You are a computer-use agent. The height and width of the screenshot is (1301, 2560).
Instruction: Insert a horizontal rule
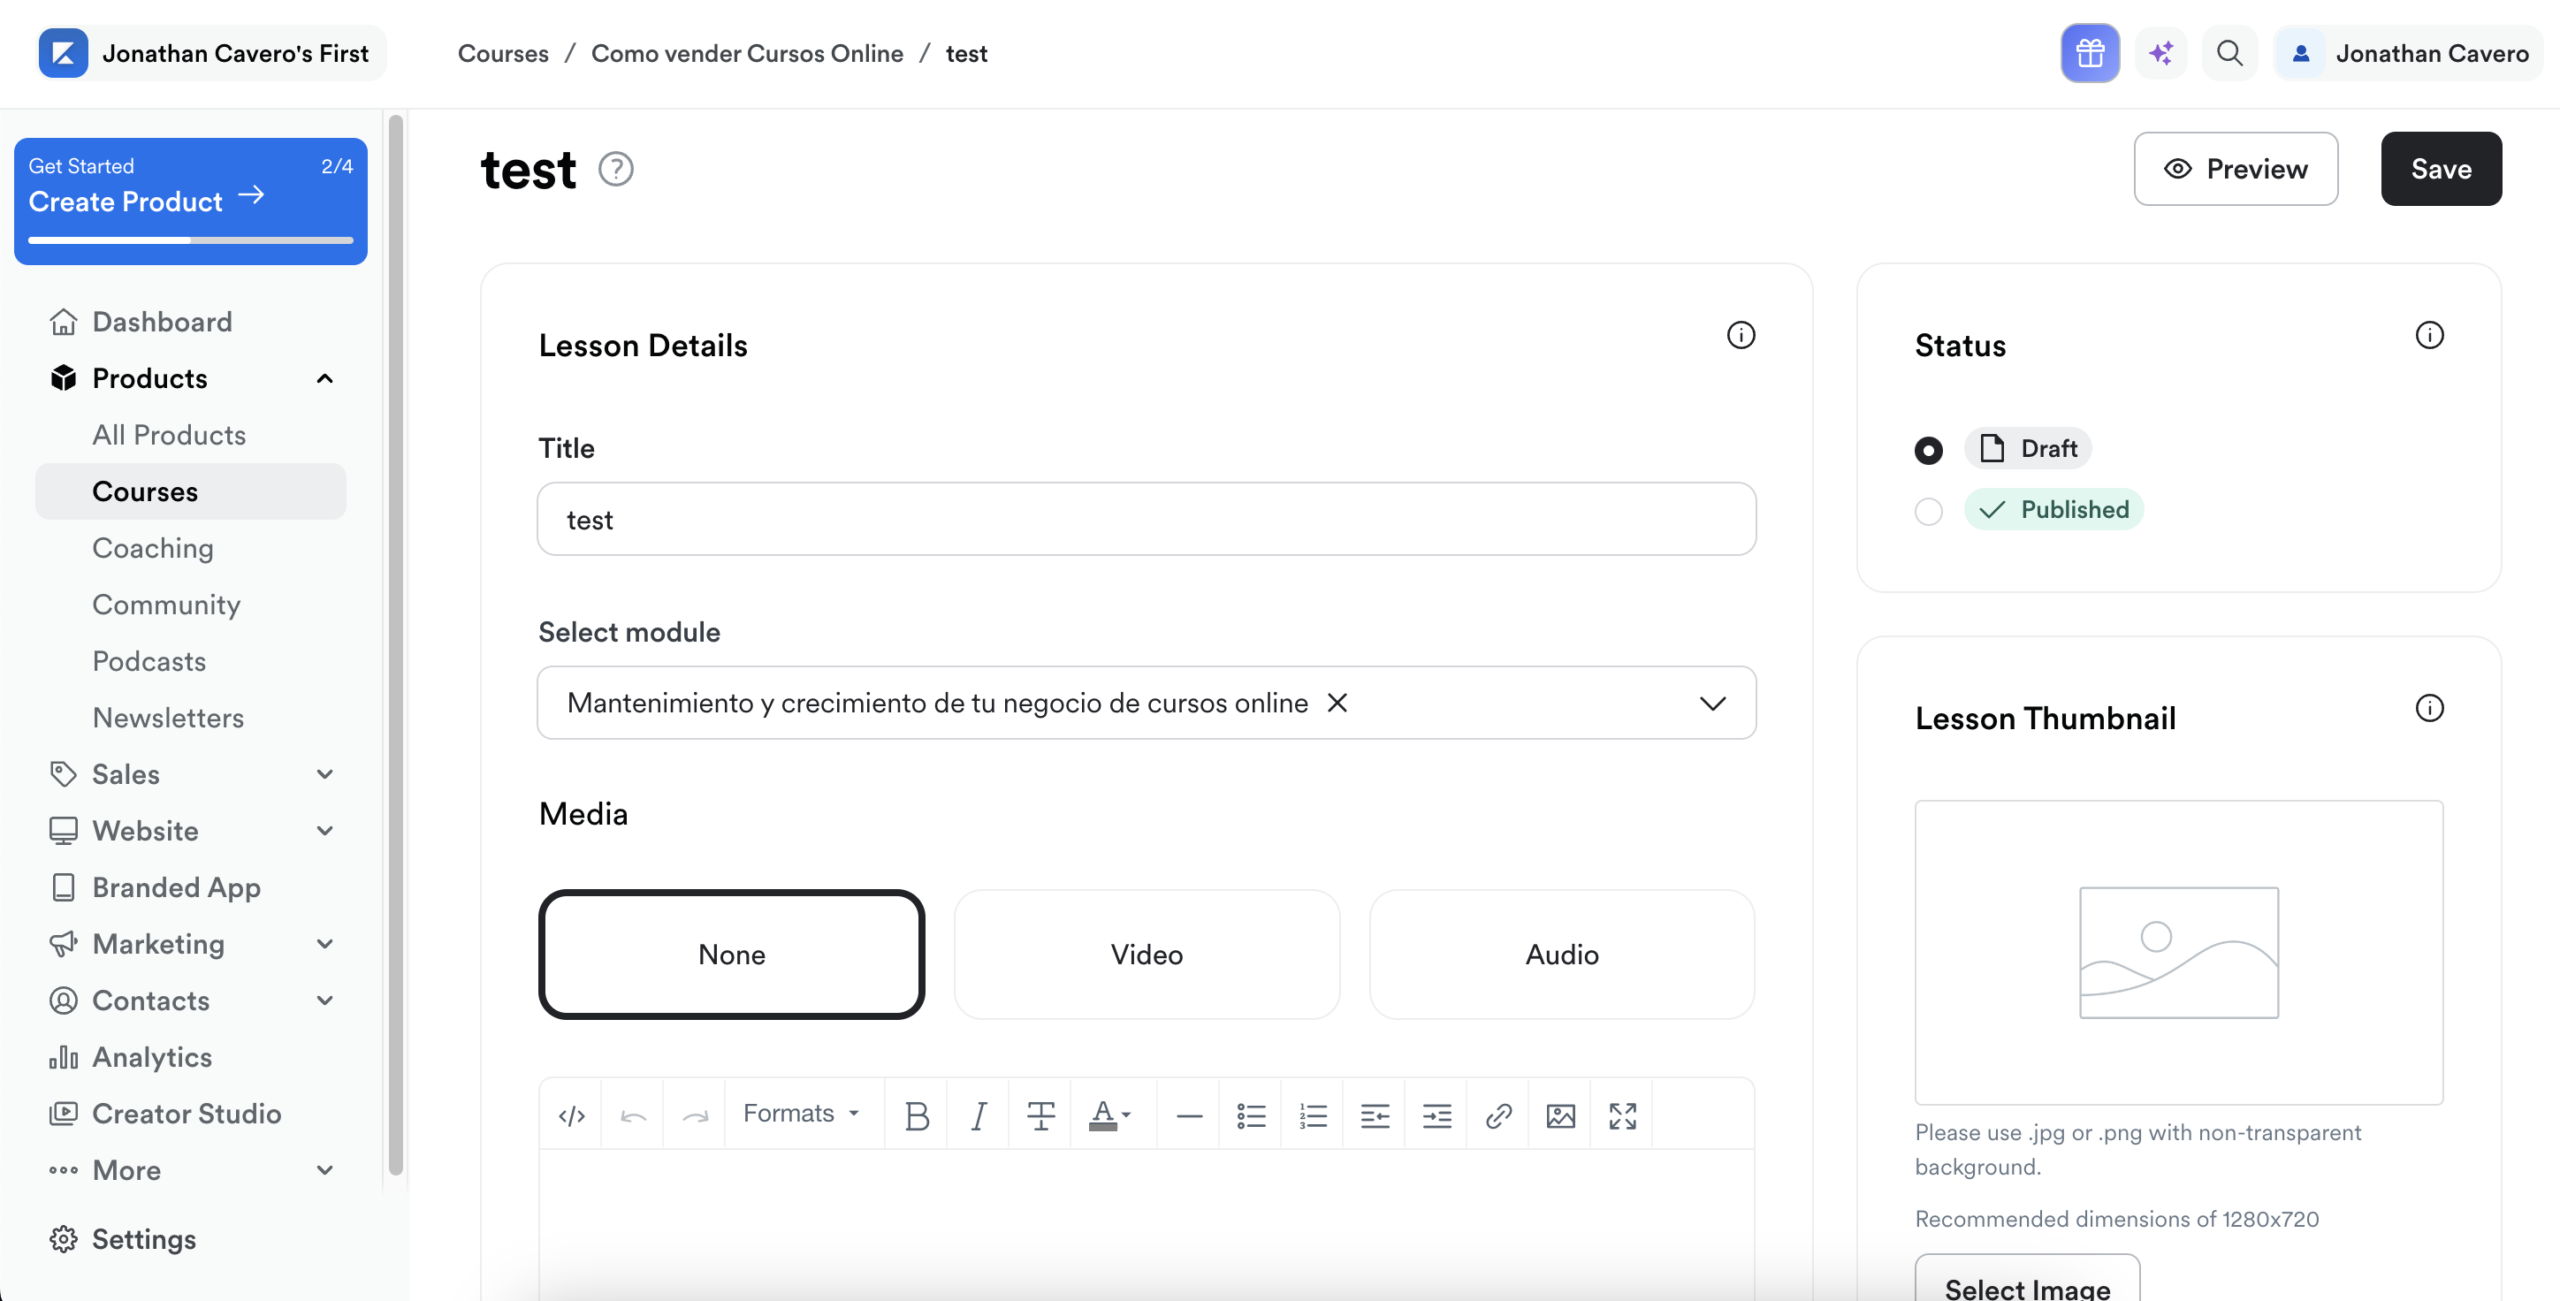point(1188,1112)
